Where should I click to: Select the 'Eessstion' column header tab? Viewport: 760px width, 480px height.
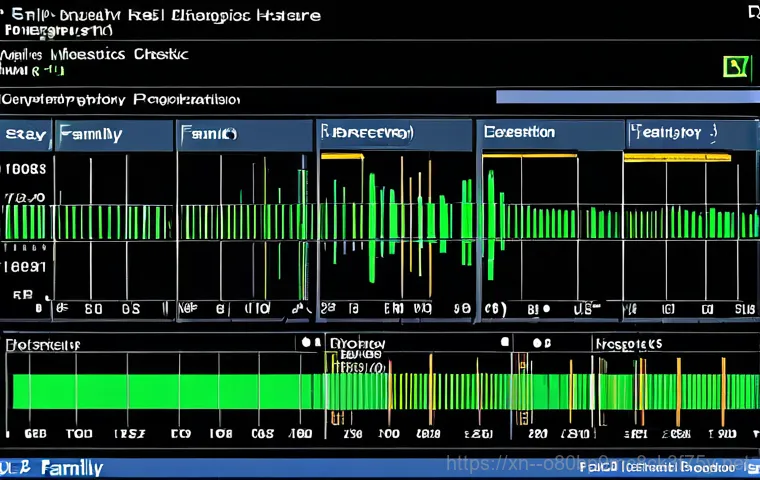point(550,133)
